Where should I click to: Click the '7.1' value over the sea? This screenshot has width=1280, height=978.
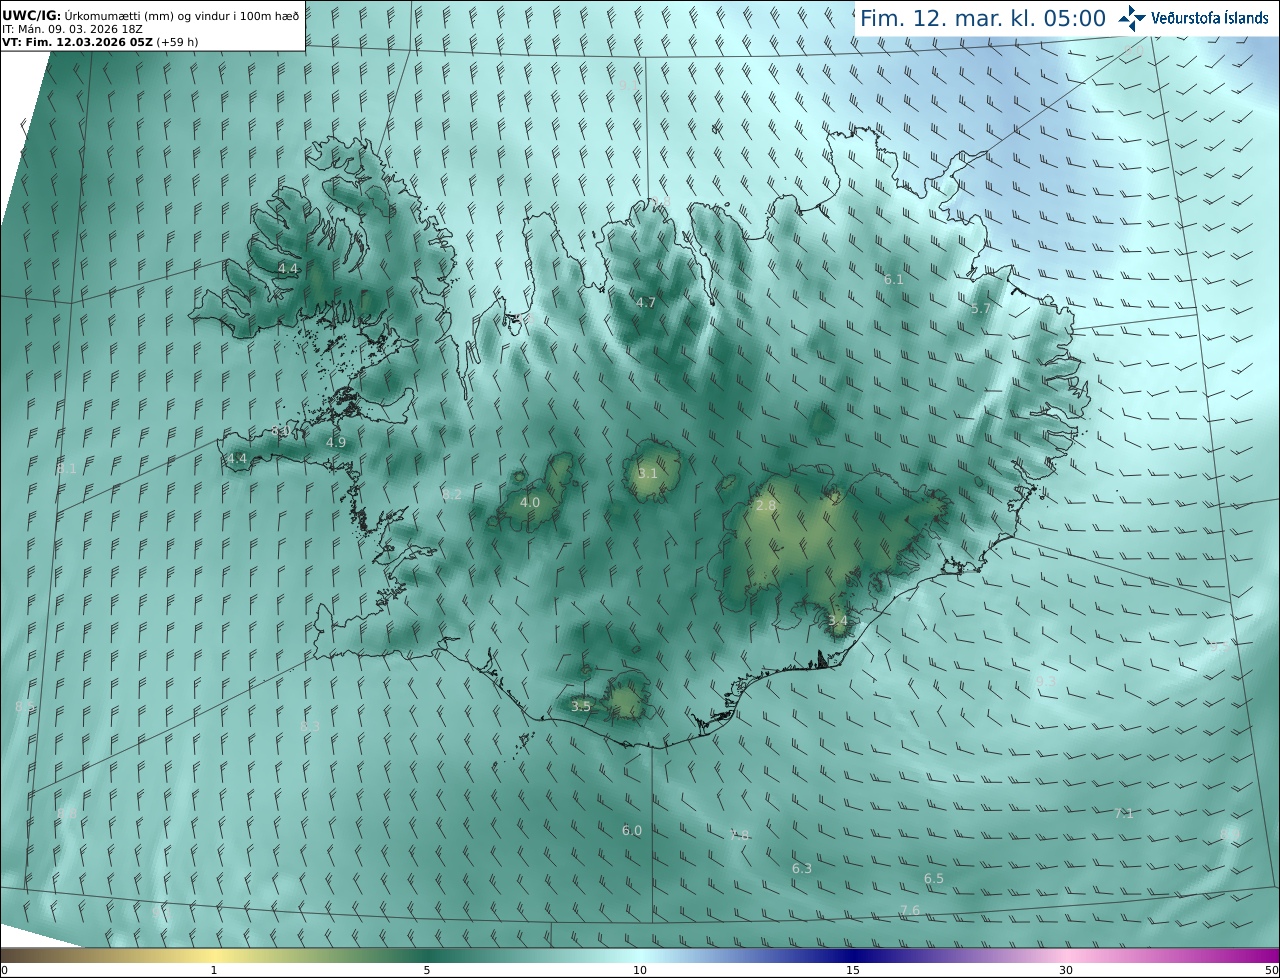(x=1124, y=813)
